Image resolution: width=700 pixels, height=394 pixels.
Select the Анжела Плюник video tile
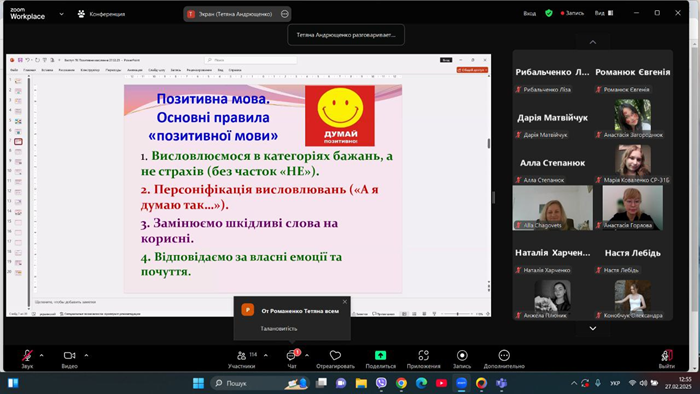[552, 298]
